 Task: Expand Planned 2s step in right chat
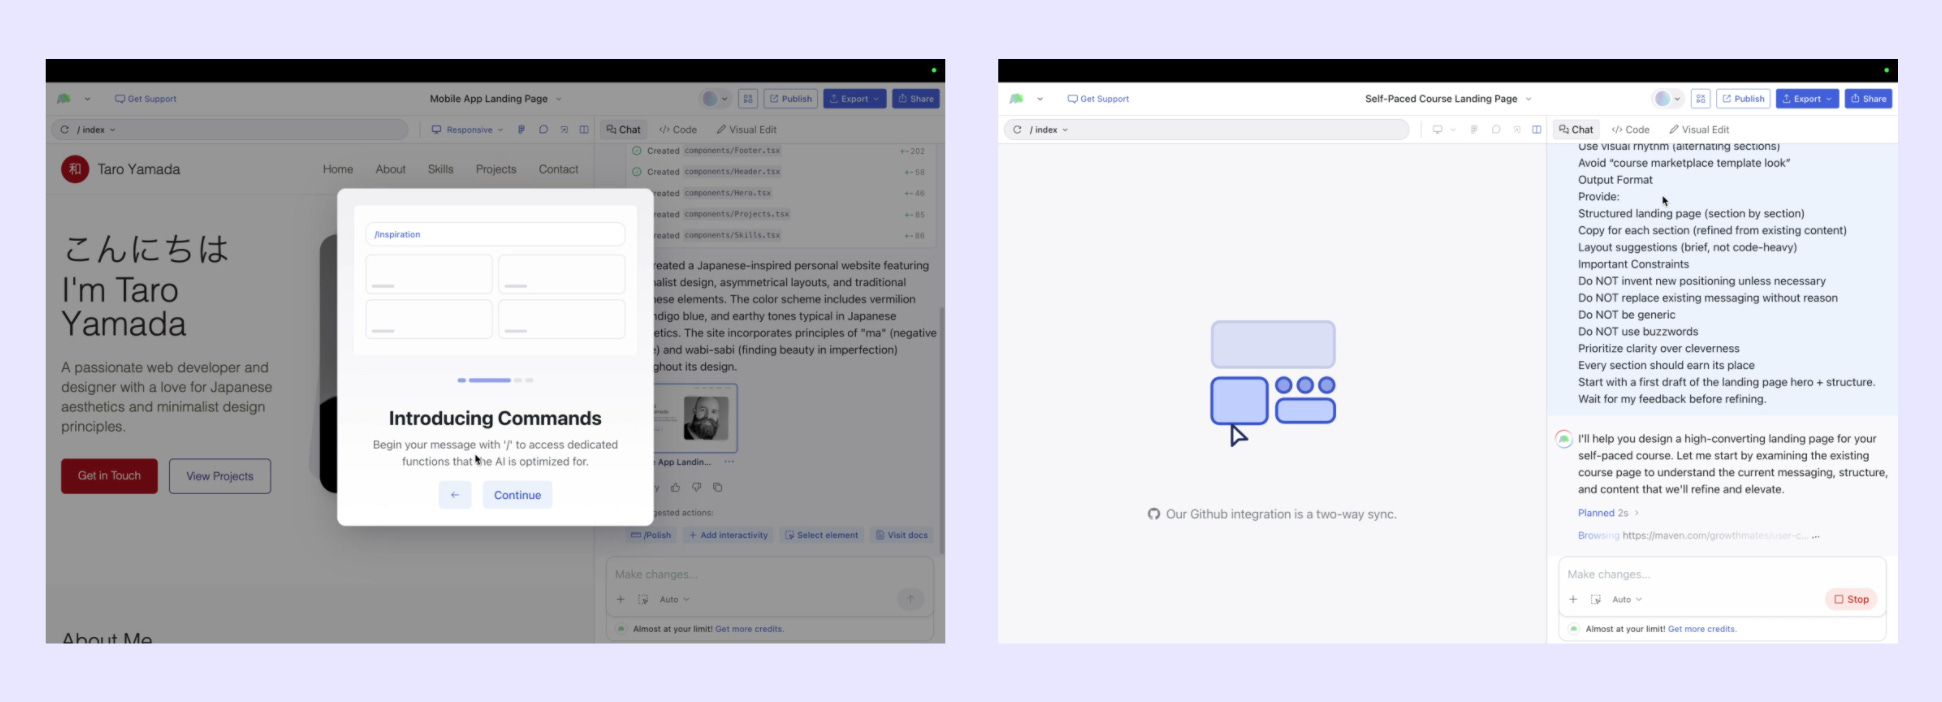[x=1608, y=513]
